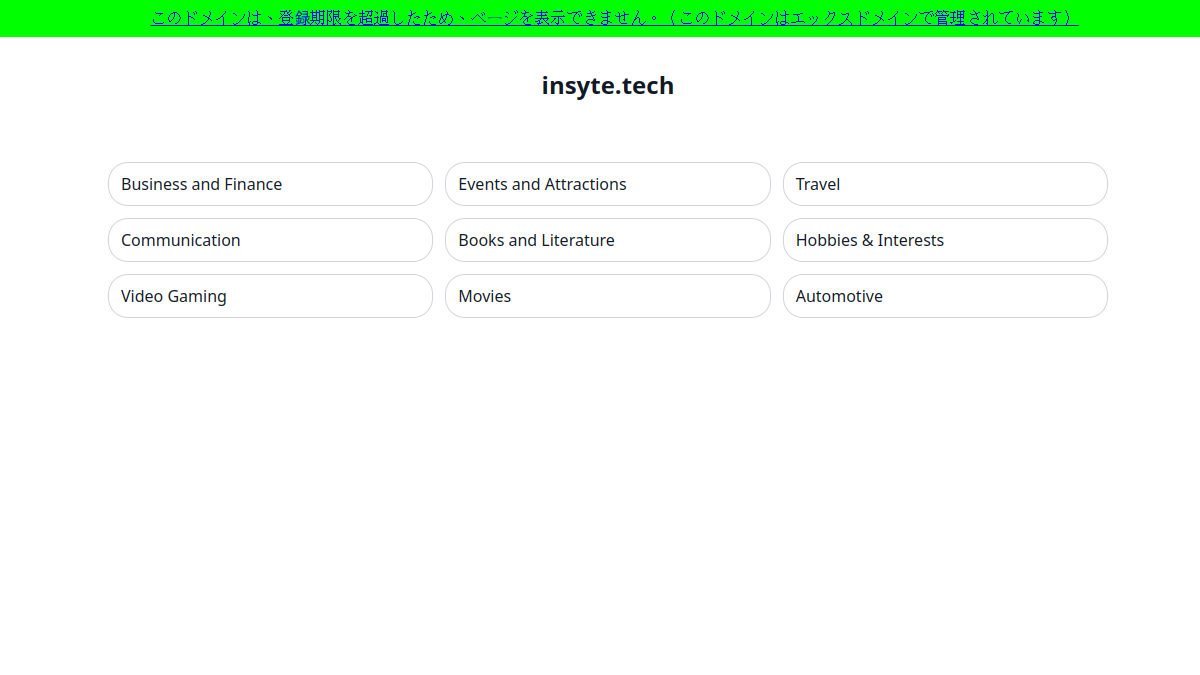1200x675 pixels.
Task: Open the Video Gaming category
Action: [270, 296]
